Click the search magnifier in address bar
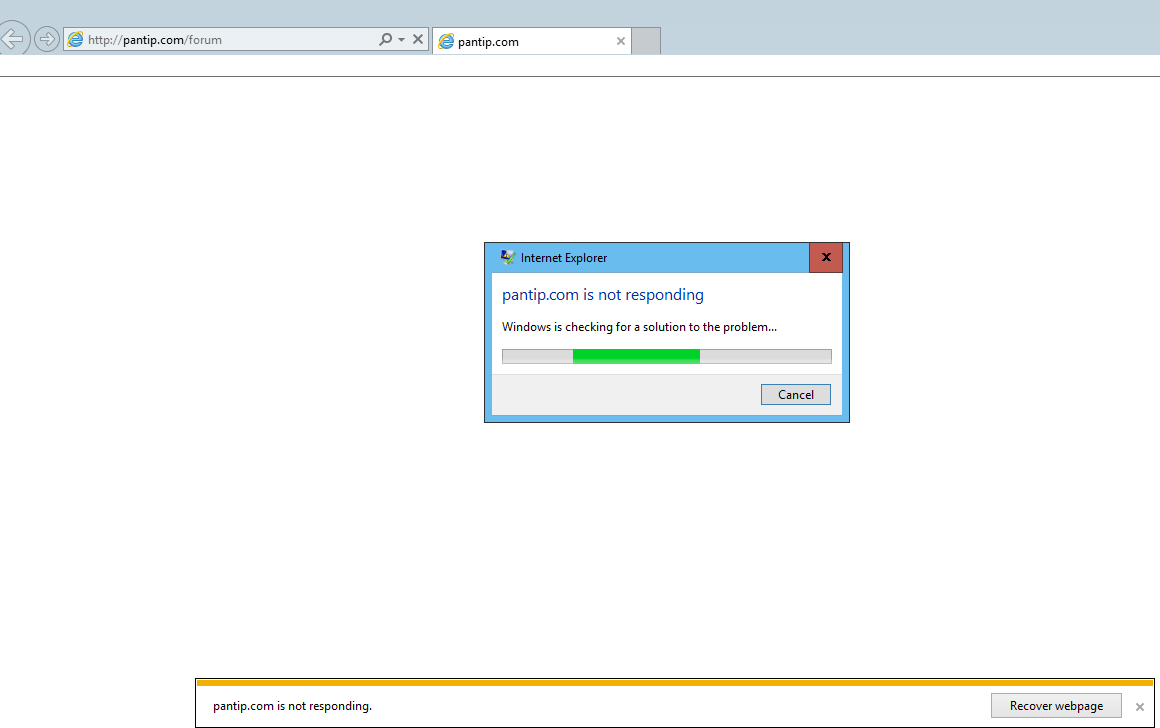 [385, 39]
